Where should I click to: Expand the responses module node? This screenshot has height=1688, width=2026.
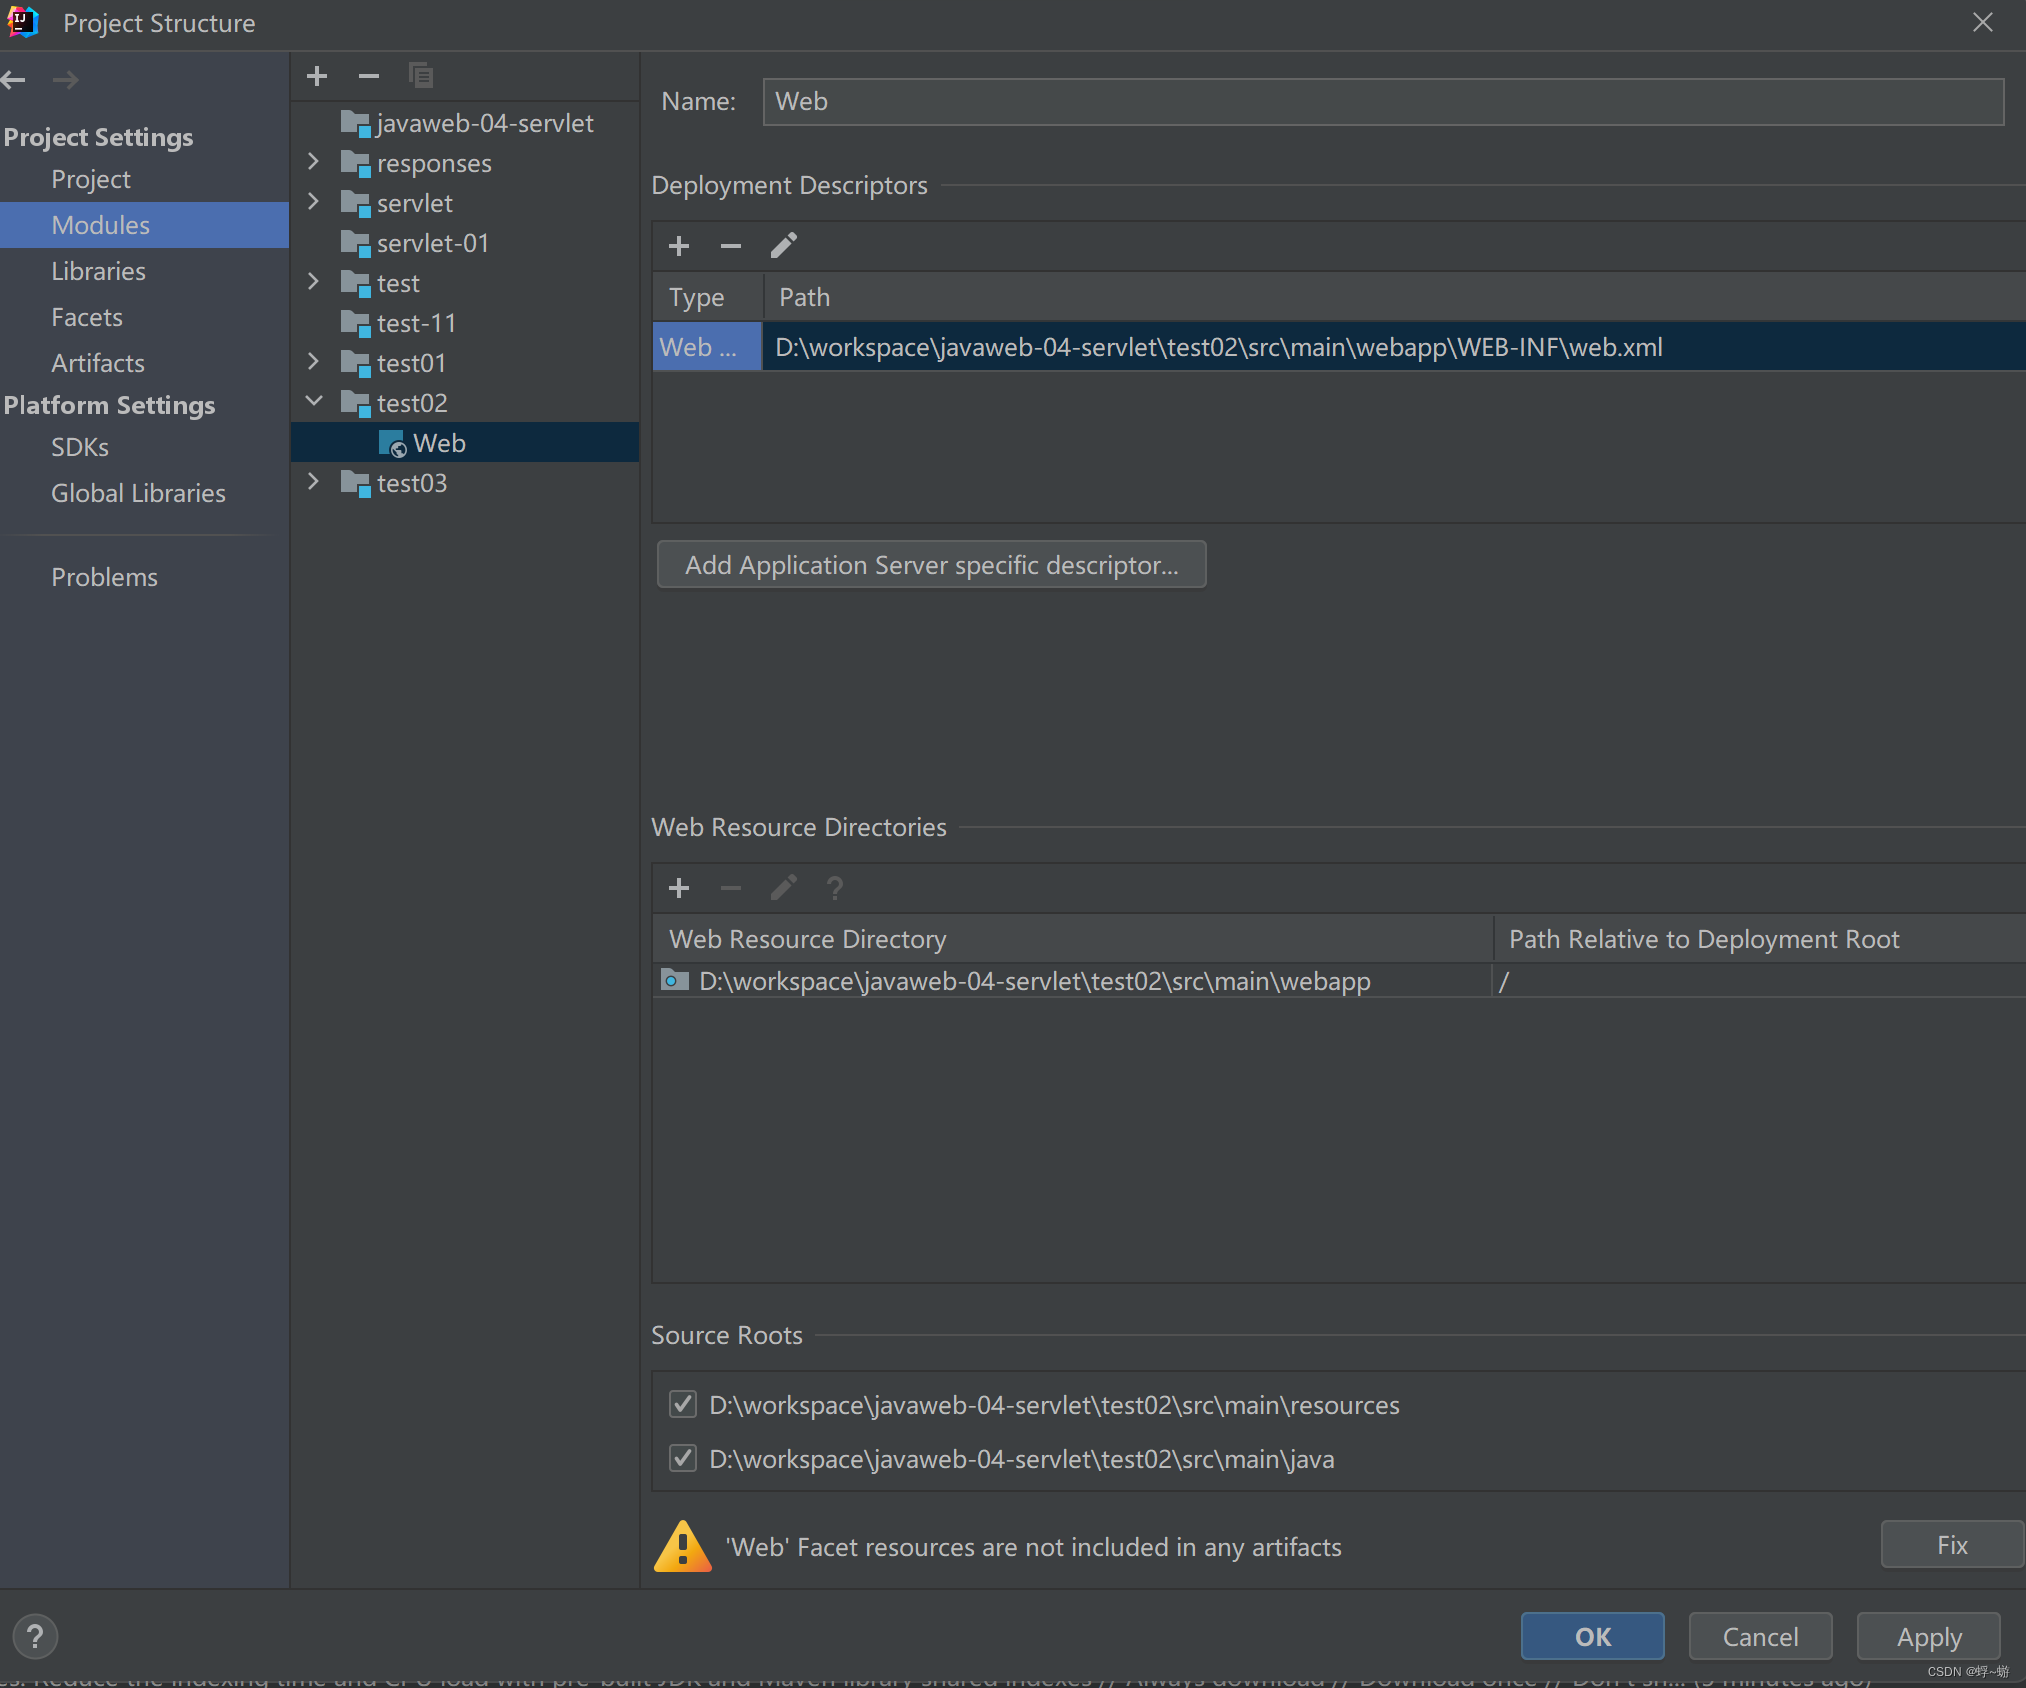point(314,162)
